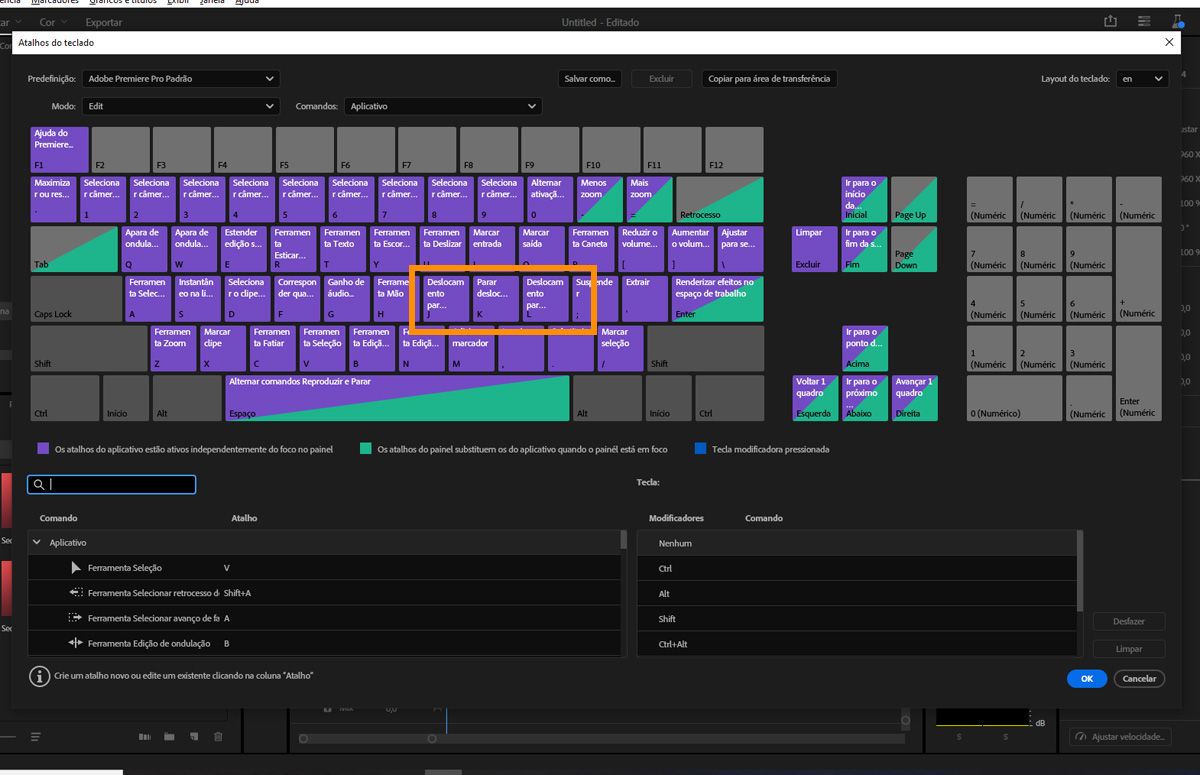Click the Selecionar avanço da faixa tool icon
The image size is (1200, 775).
pos(76,618)
